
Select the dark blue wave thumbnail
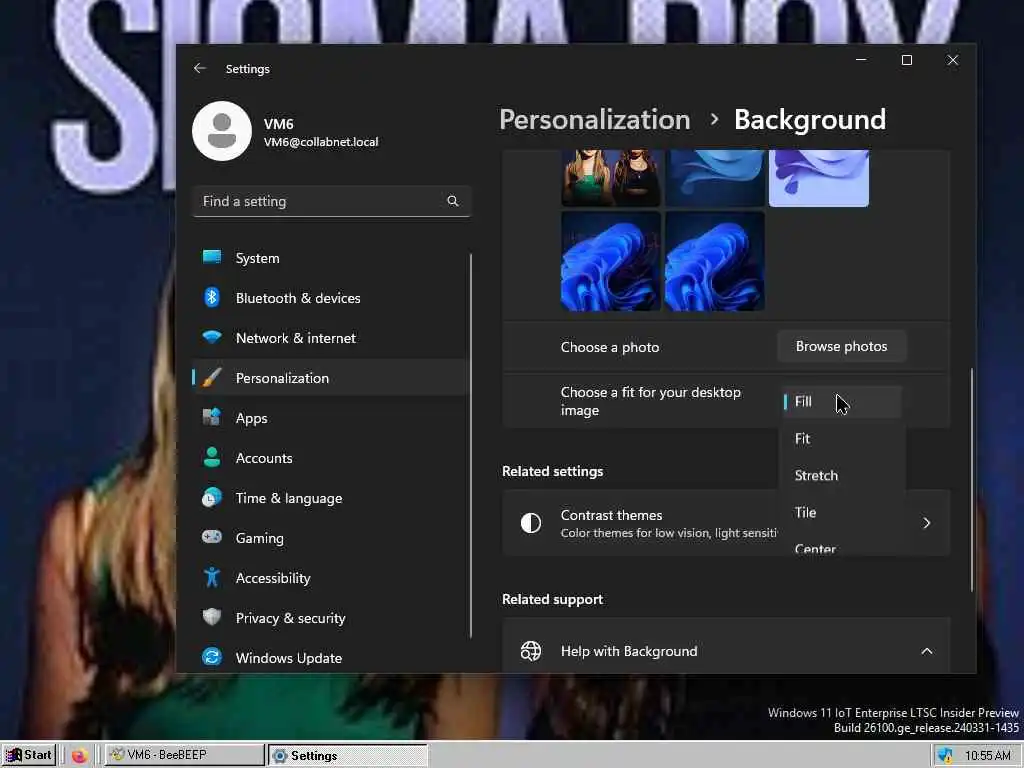[x=714, y=178]
